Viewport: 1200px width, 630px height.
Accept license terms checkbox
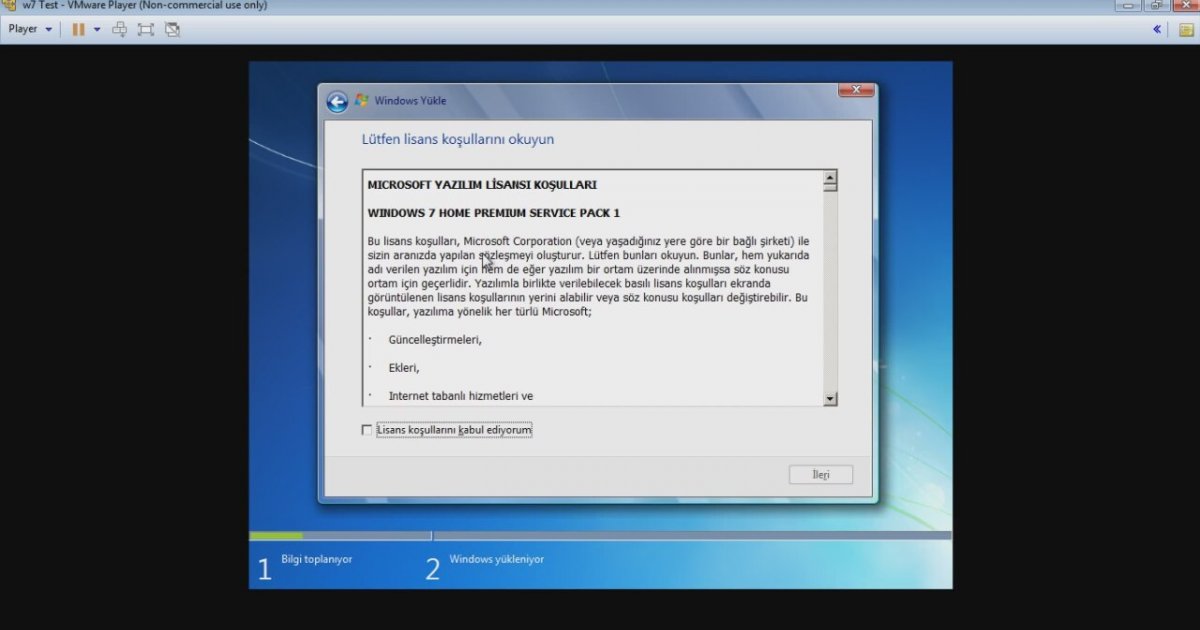[x=366, y=430]
